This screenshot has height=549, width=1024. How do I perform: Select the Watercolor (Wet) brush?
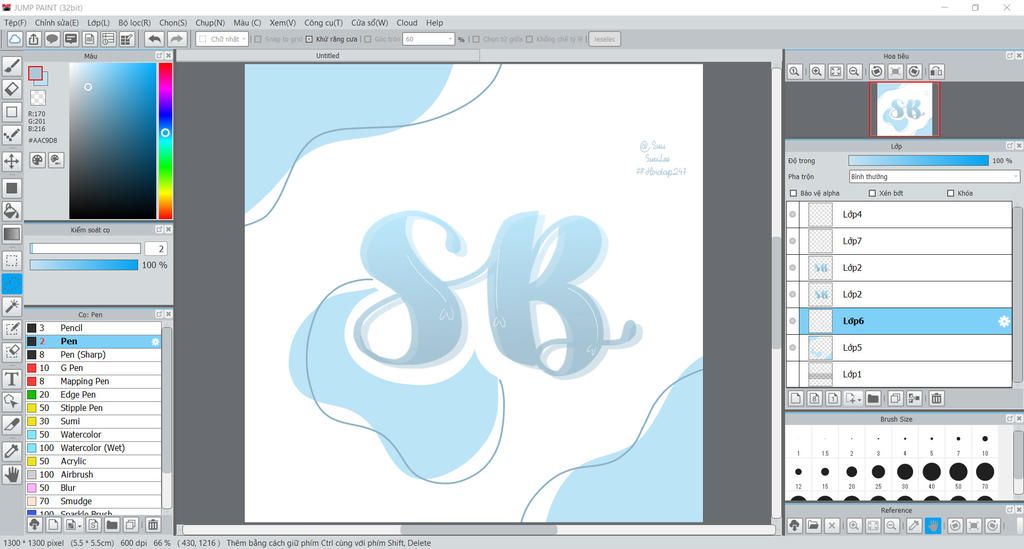93,448
